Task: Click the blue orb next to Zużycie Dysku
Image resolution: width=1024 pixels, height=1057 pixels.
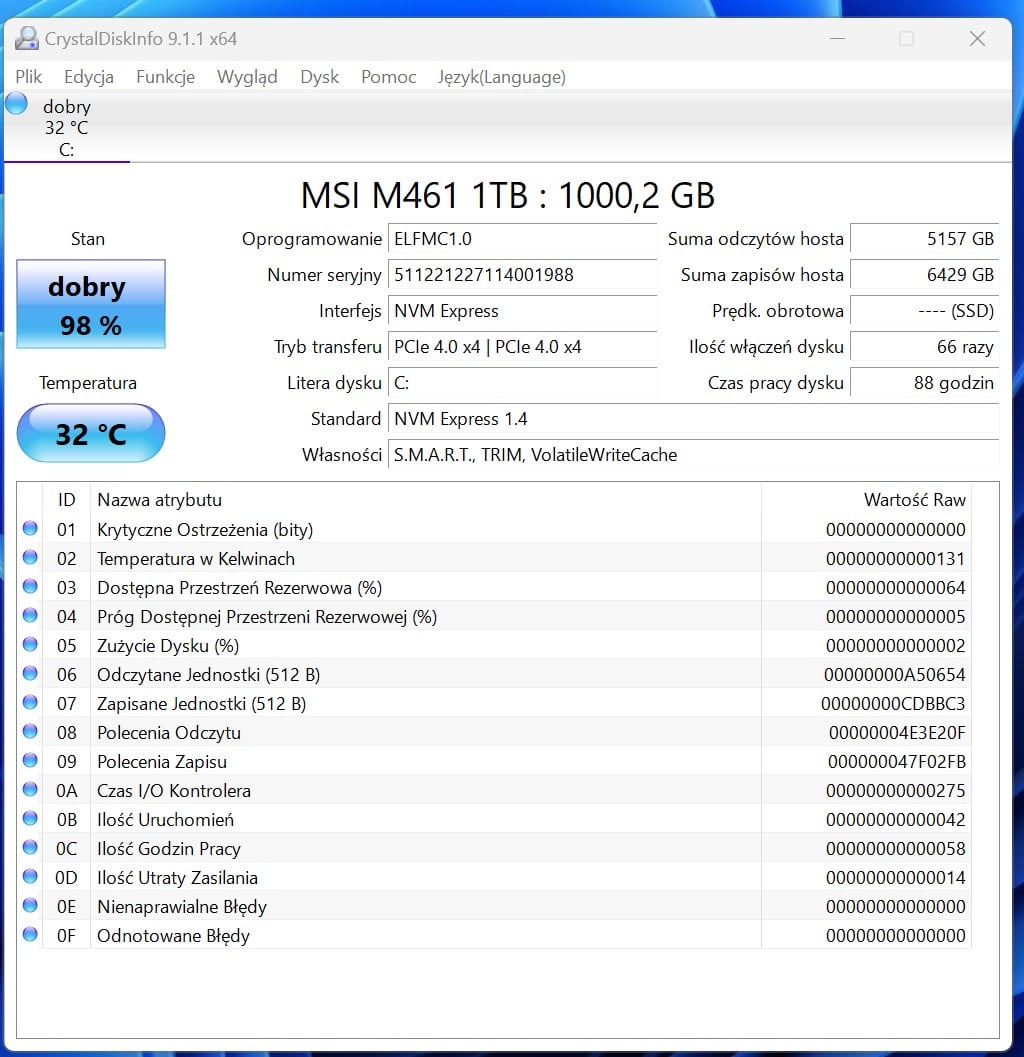Action: (30, 645)
